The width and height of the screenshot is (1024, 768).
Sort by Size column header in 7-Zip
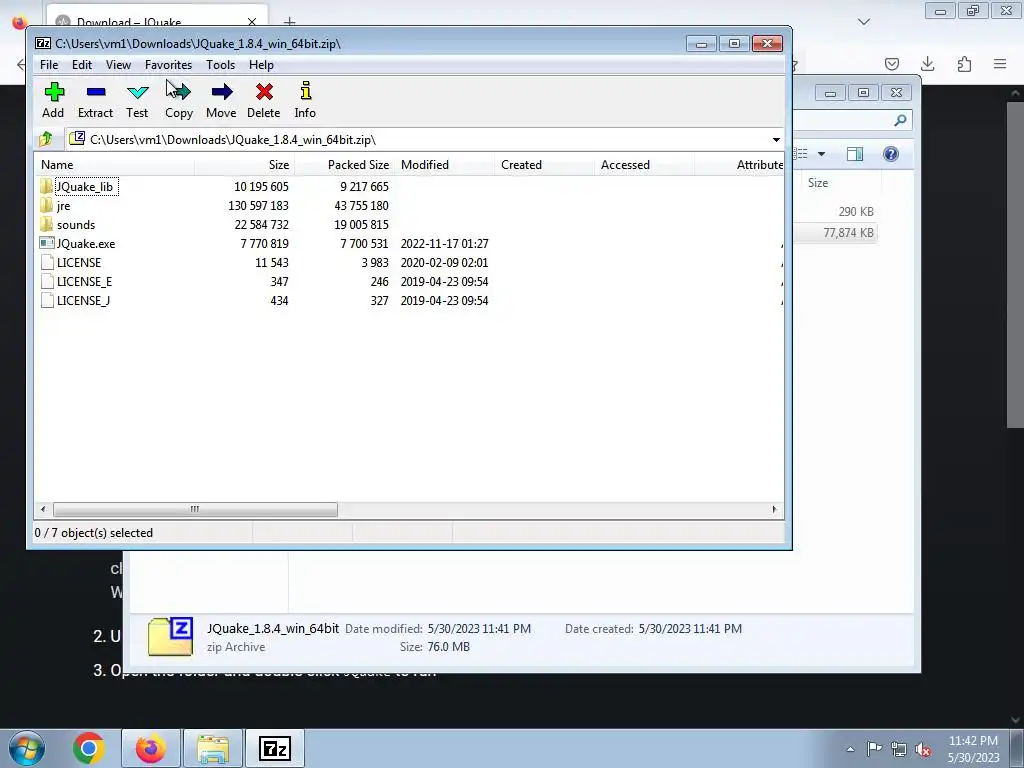(244, 165)
